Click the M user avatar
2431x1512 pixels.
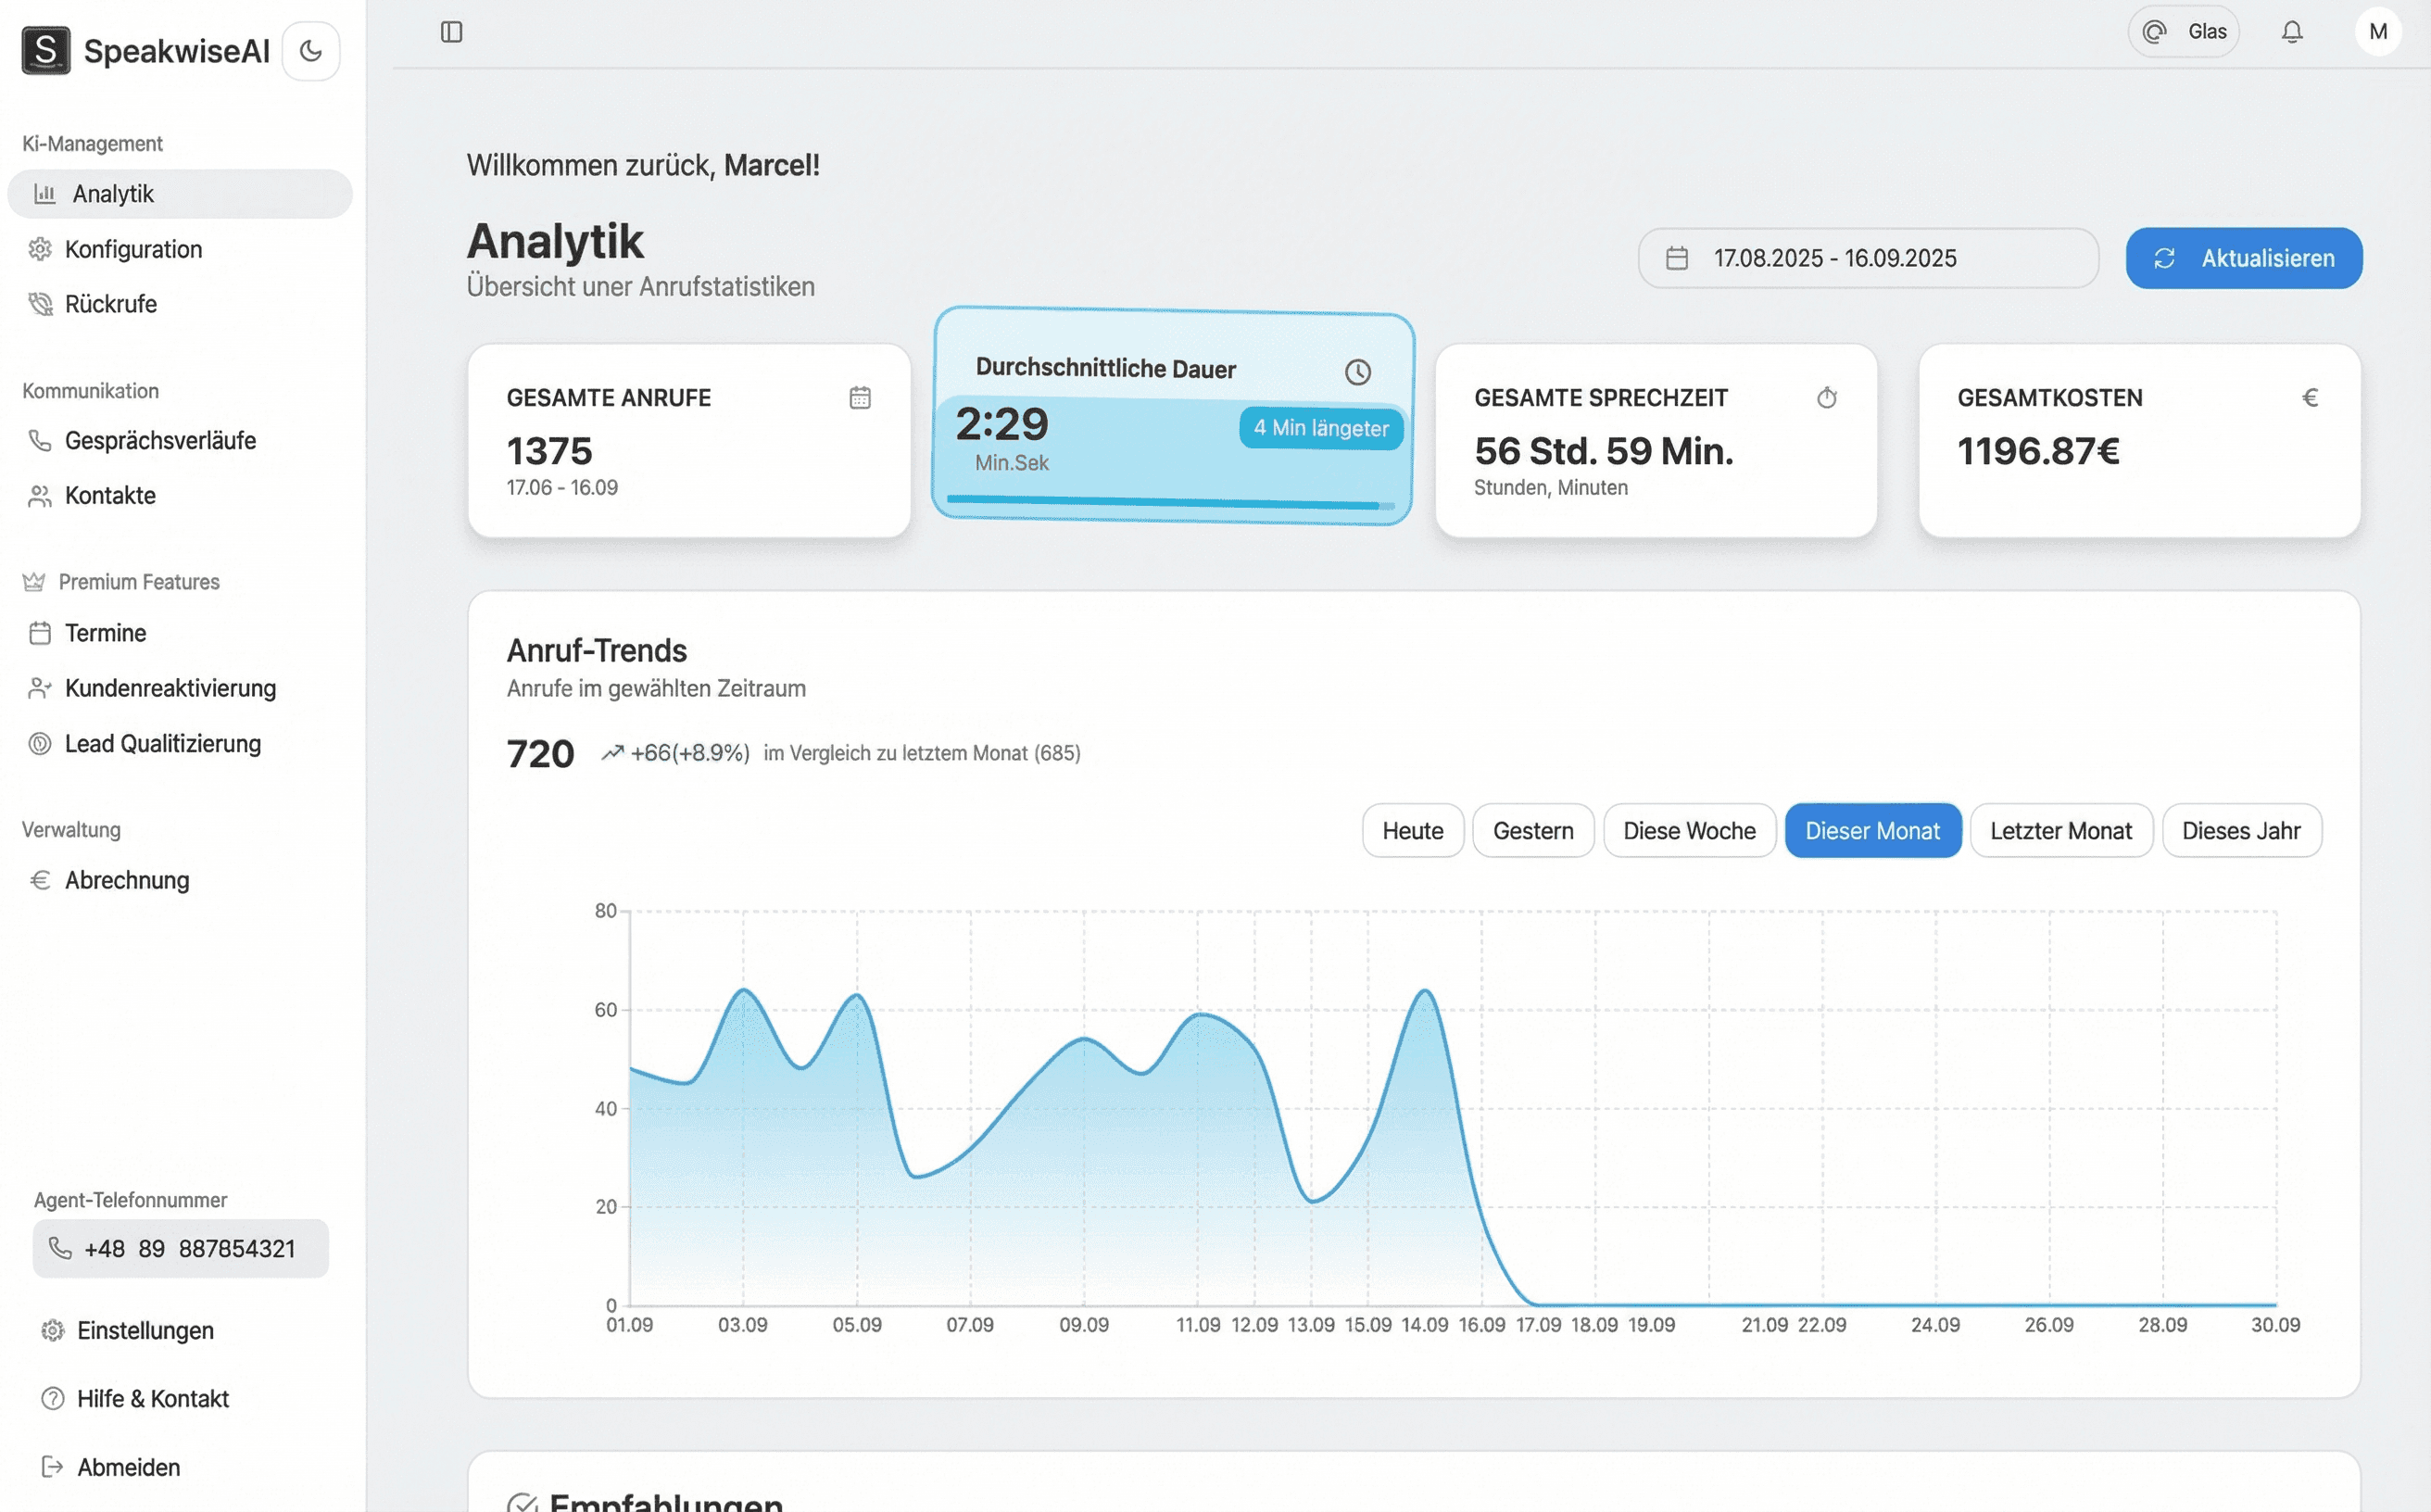tap(2378, 32)
